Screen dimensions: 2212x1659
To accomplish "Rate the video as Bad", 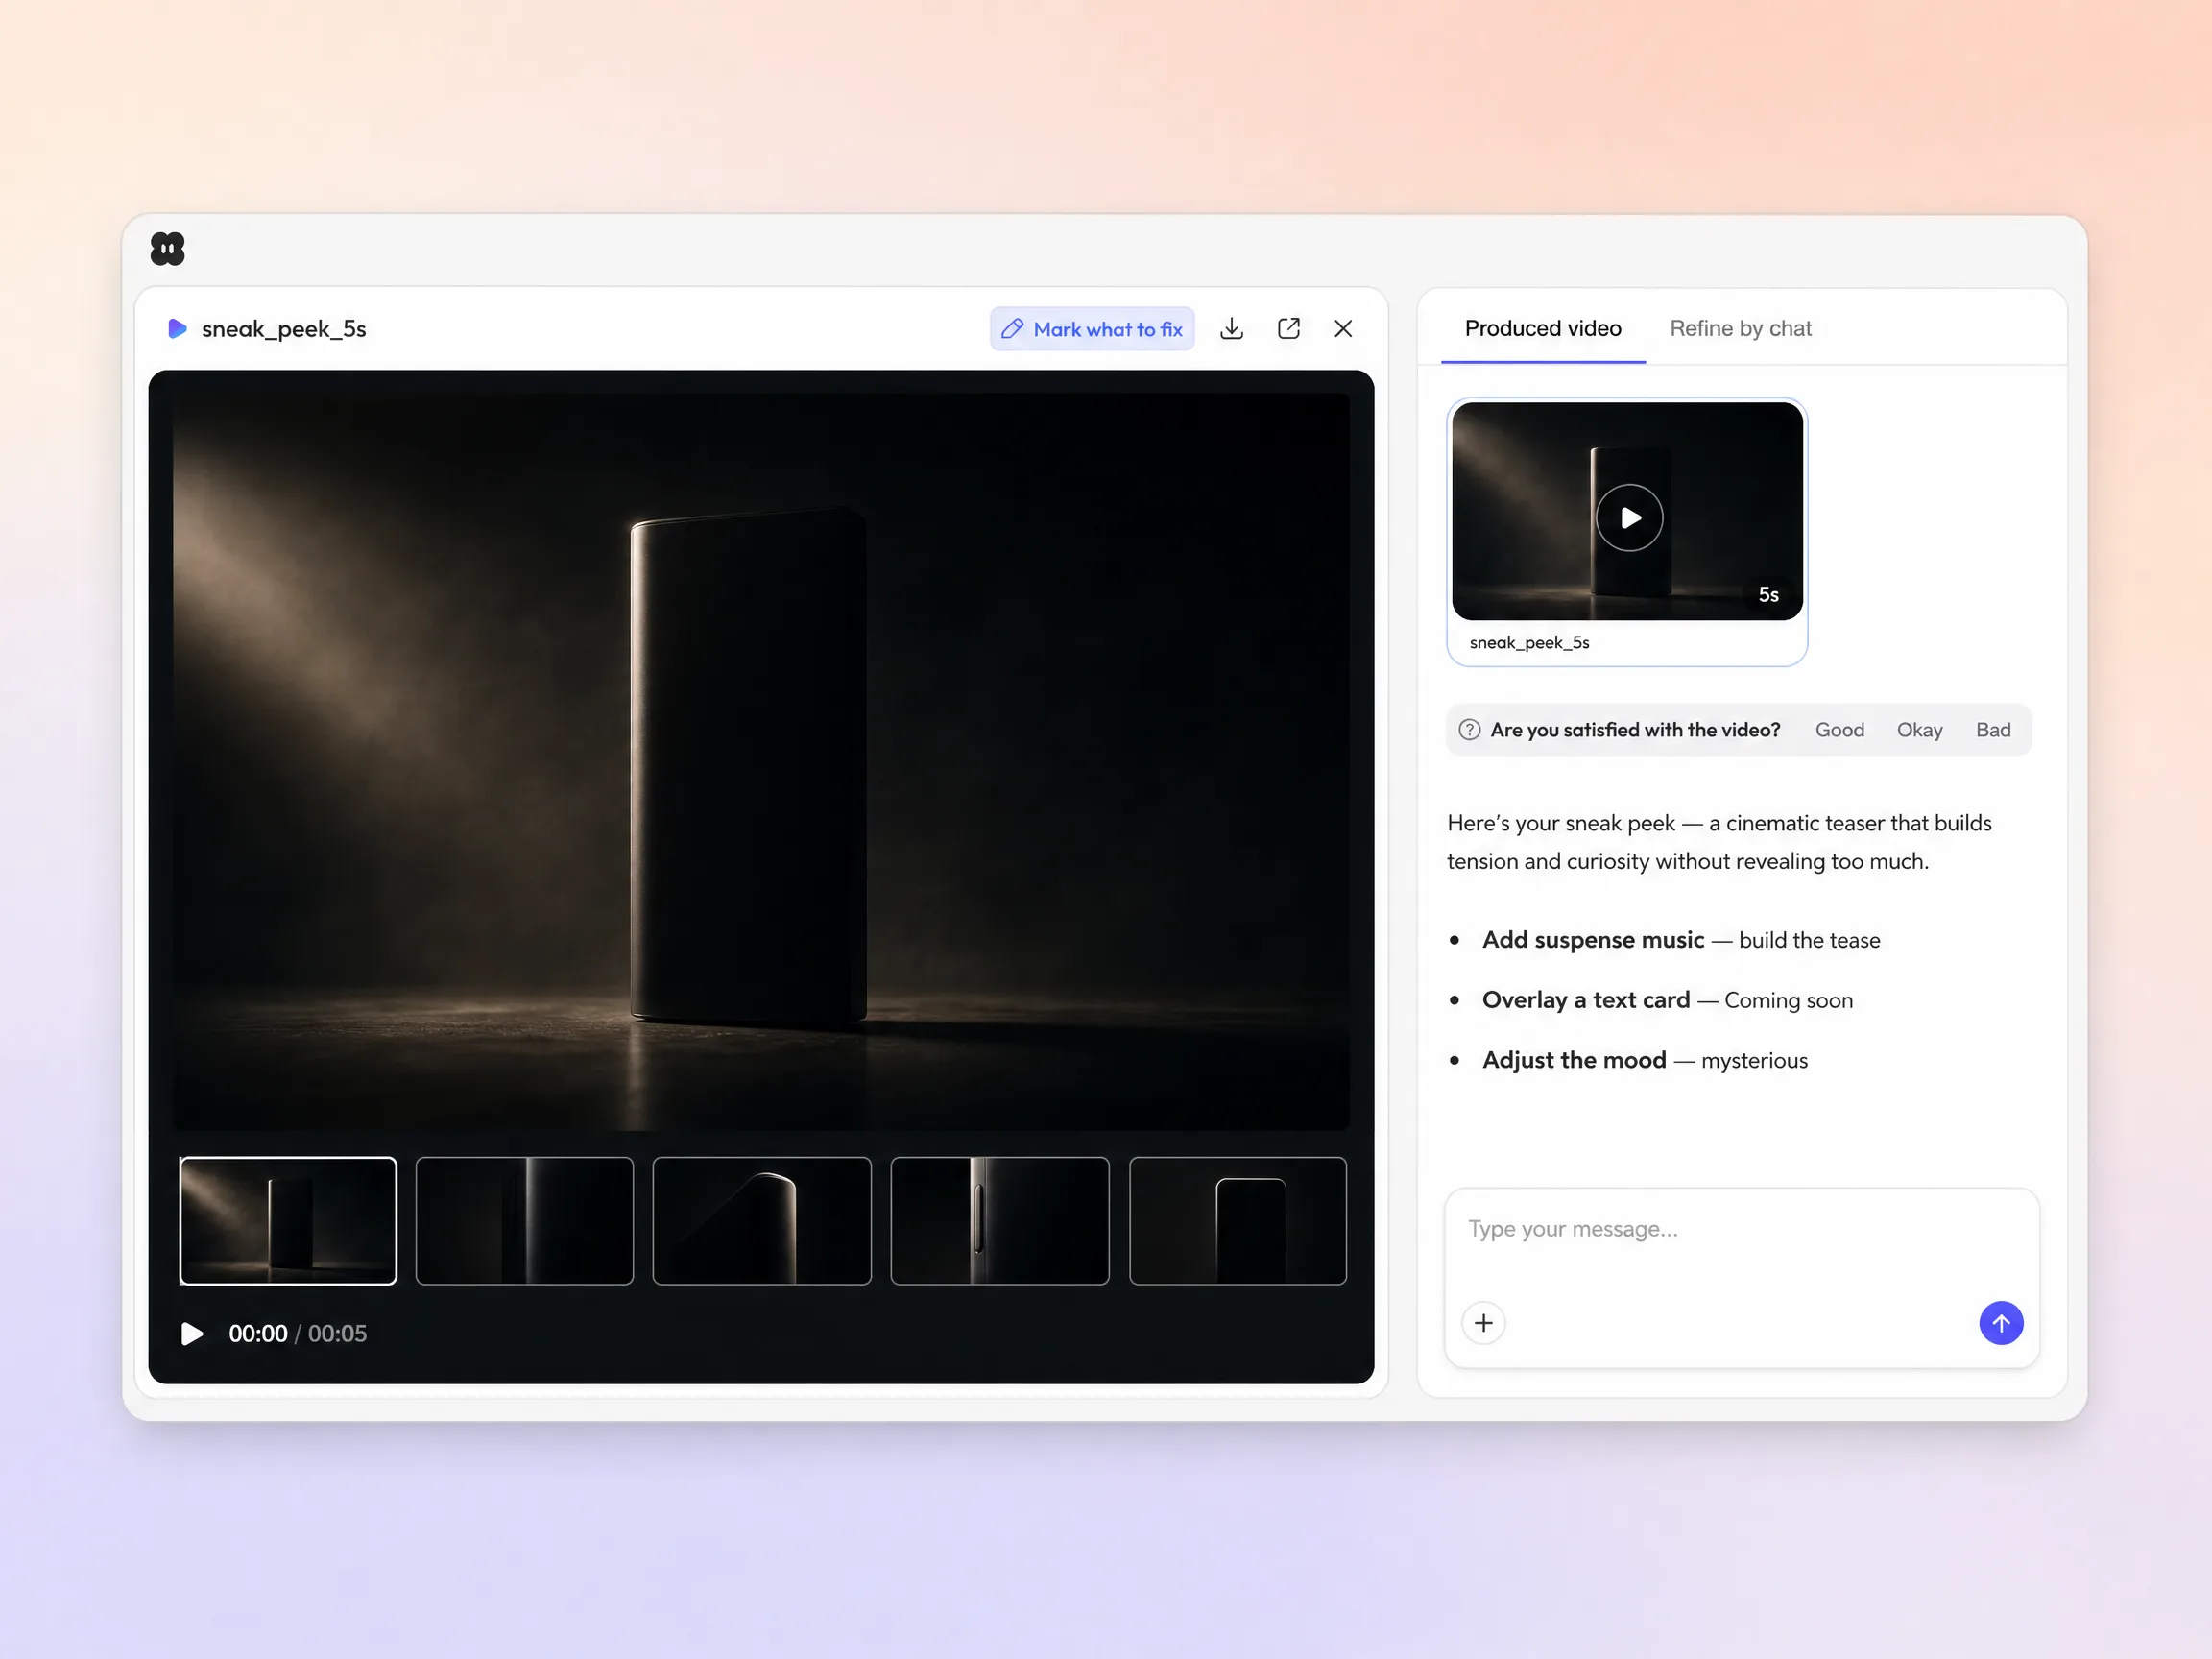I will [x=1993, y=730].
